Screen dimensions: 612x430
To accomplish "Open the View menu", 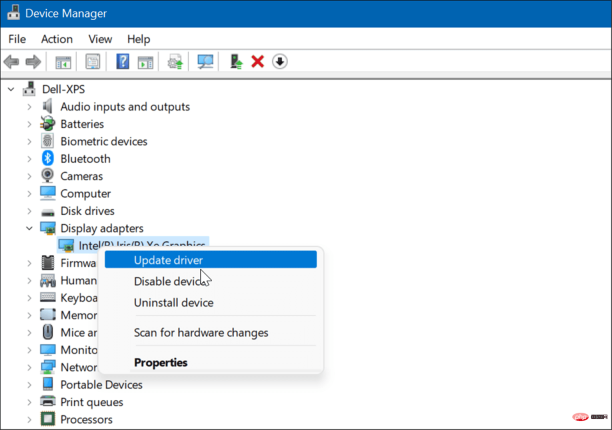I will [x=100, y=39].
